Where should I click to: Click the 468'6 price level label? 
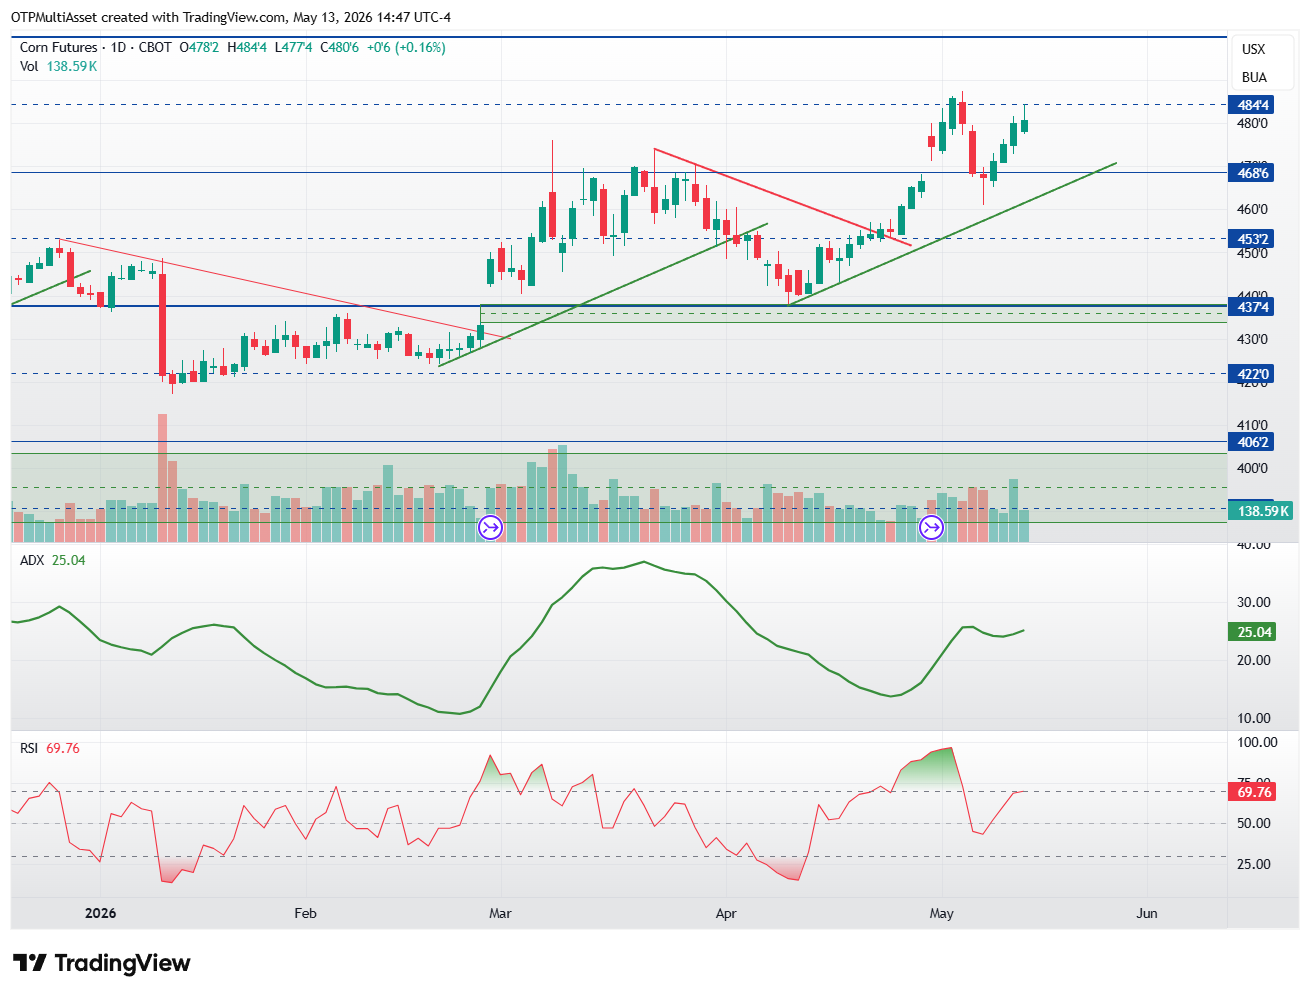pyautogui.click(x=1253, y=173)
